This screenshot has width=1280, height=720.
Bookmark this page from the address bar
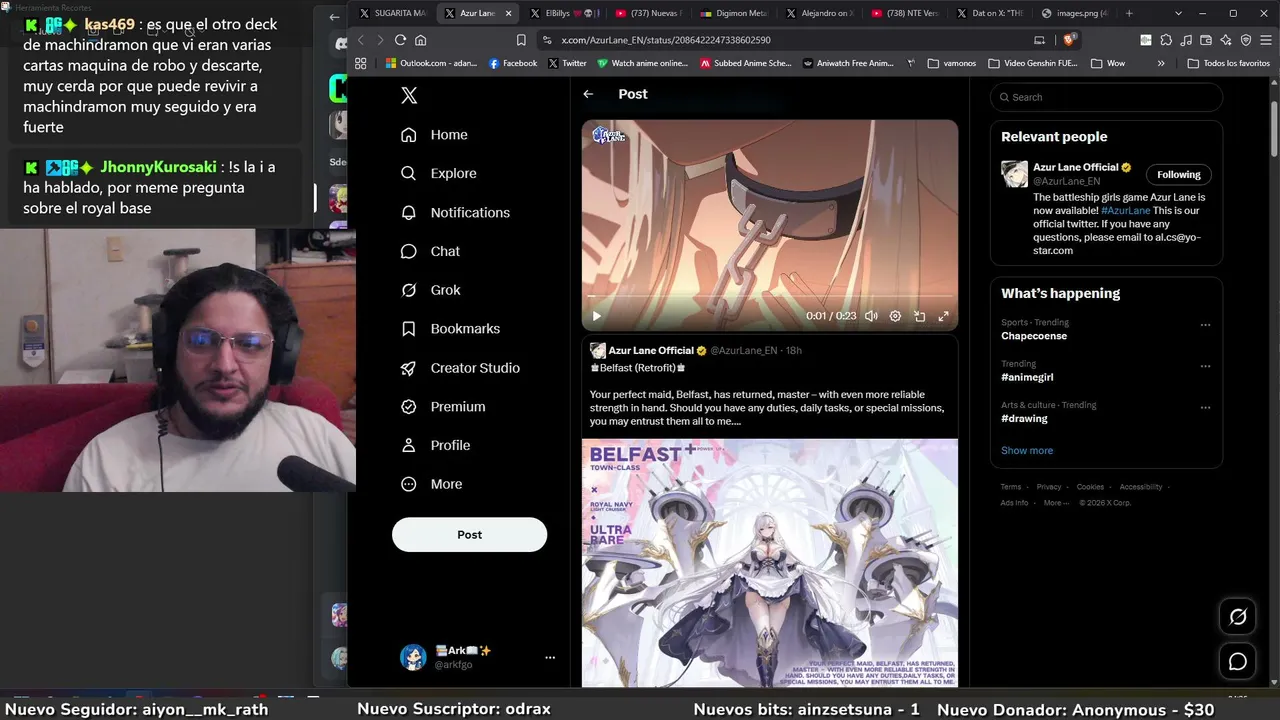tap(521, 40)
